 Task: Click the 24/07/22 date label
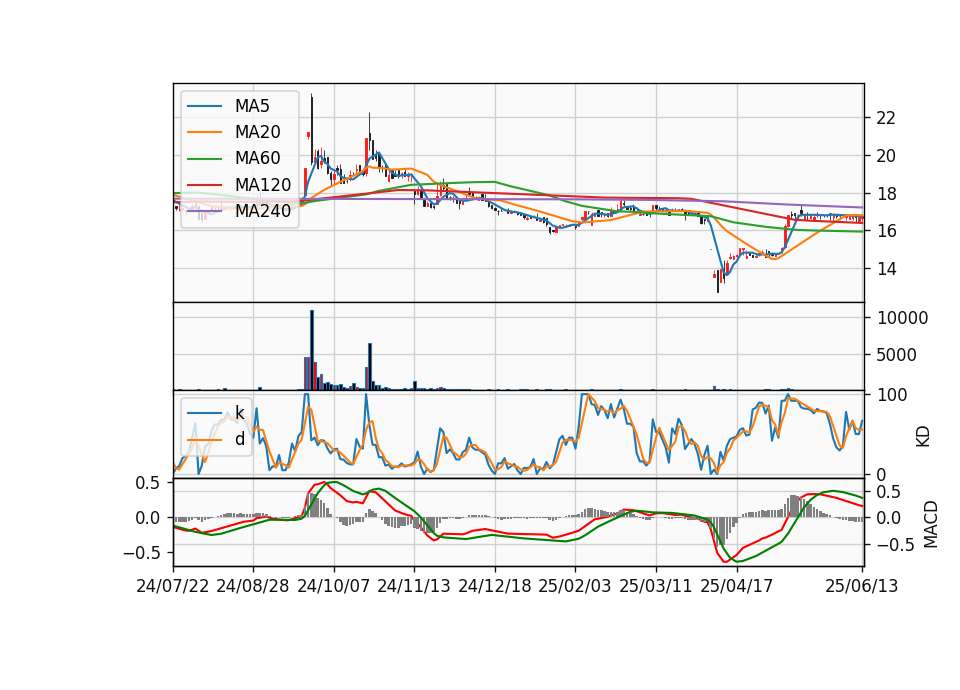[173, 586]
